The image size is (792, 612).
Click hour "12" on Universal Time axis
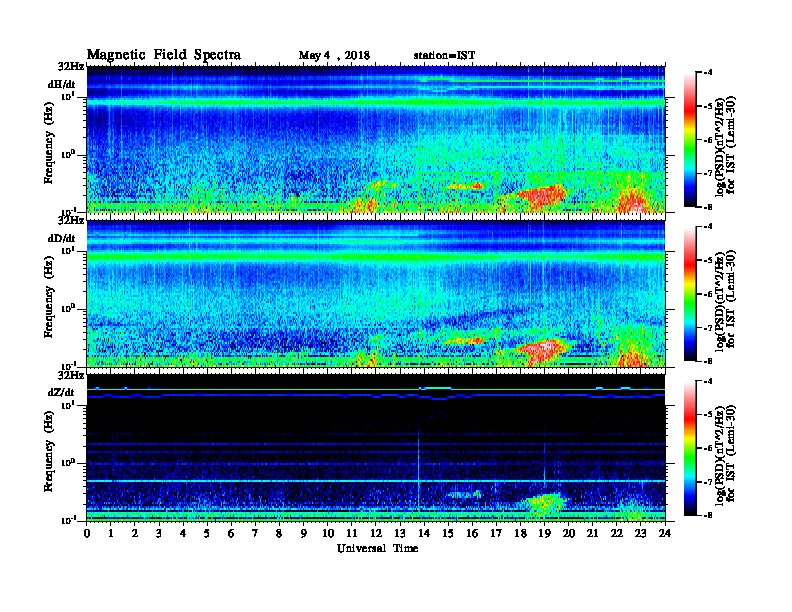coord(376,534)
